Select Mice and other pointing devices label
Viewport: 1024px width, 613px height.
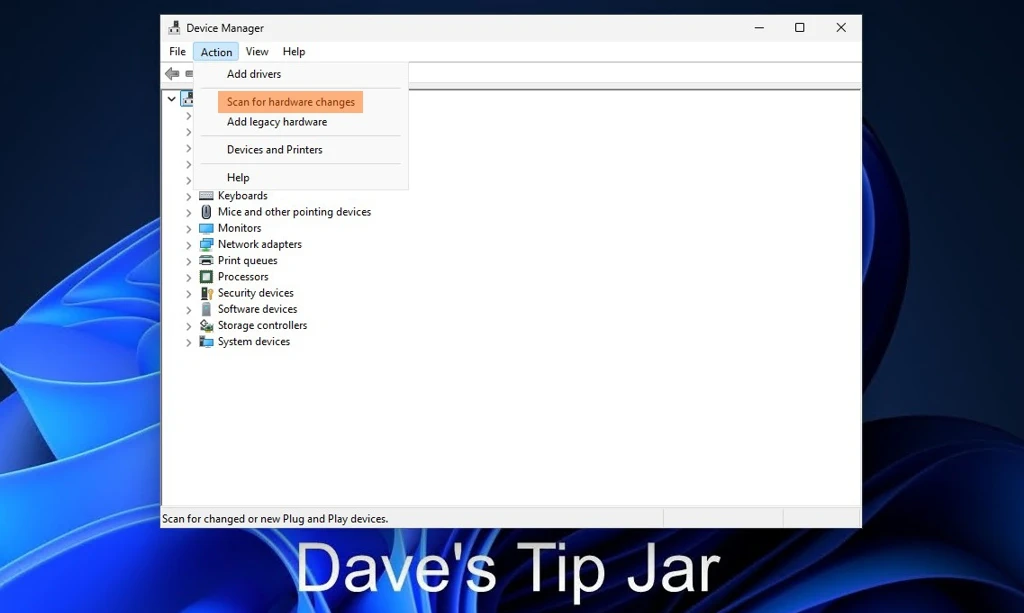pos(294,212)
